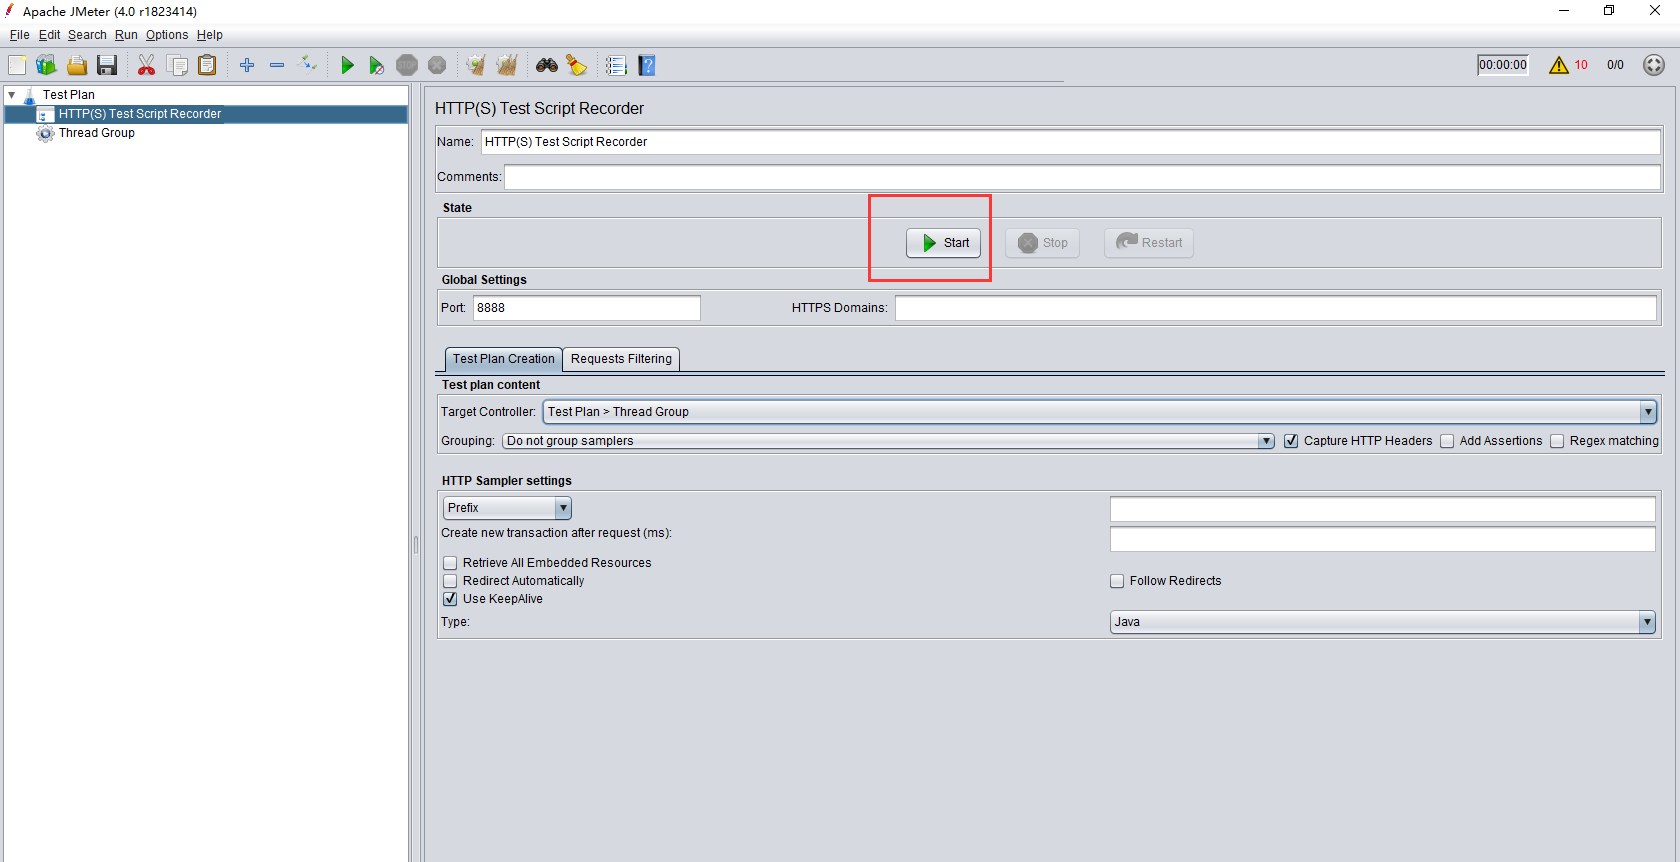Uncheck the Use KeepAlive checkbox
This screenshot has width=1680, height=862.
click(450, 599)
